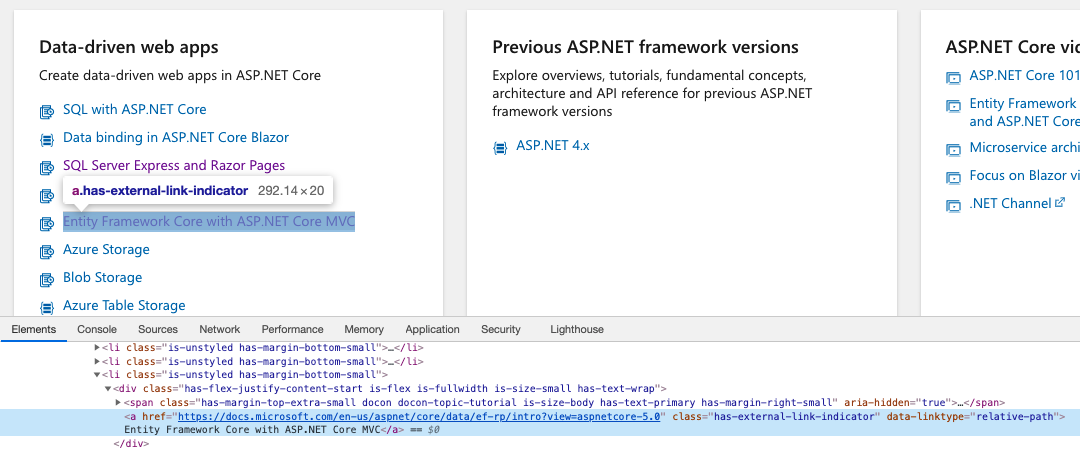Click tutorial icon beside SQL with ASP.NET Core

(x=47, y=111)
